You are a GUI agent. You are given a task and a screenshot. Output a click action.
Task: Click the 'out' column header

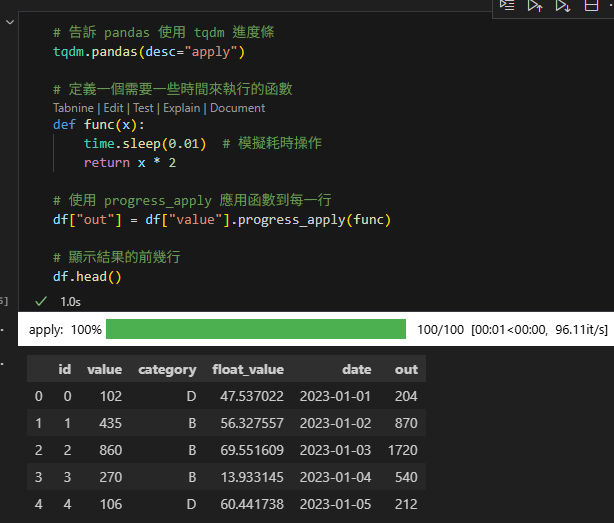pos(406,369)
